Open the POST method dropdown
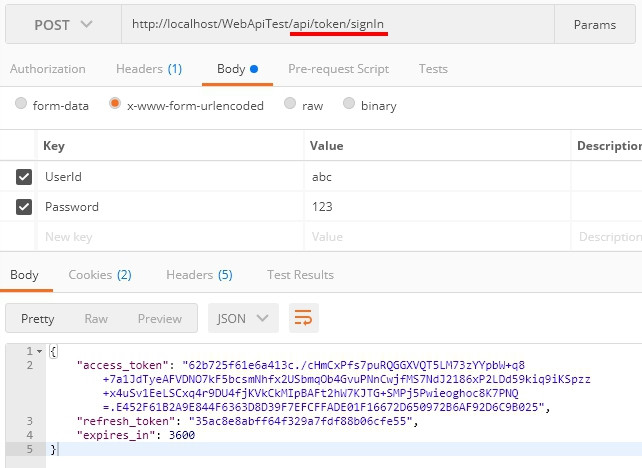This screenshot has height=468, width=642. coord(63,25)
